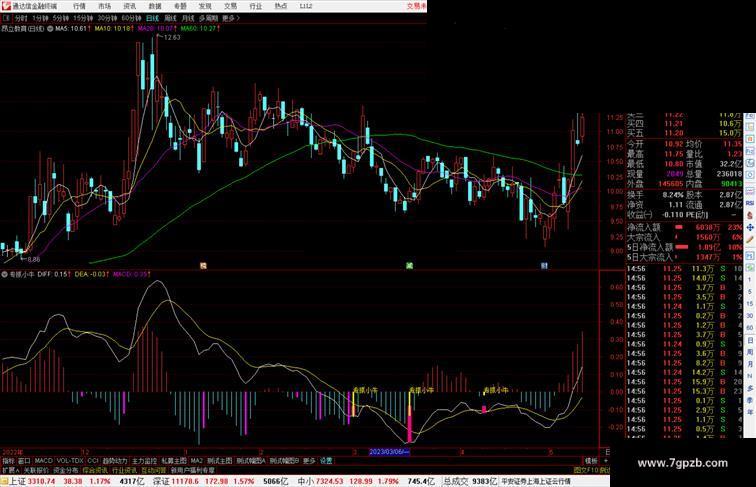The image size is (756, 487).
Task: Click the round icon beside MA5 label
Action: click(x=50, y=29)
